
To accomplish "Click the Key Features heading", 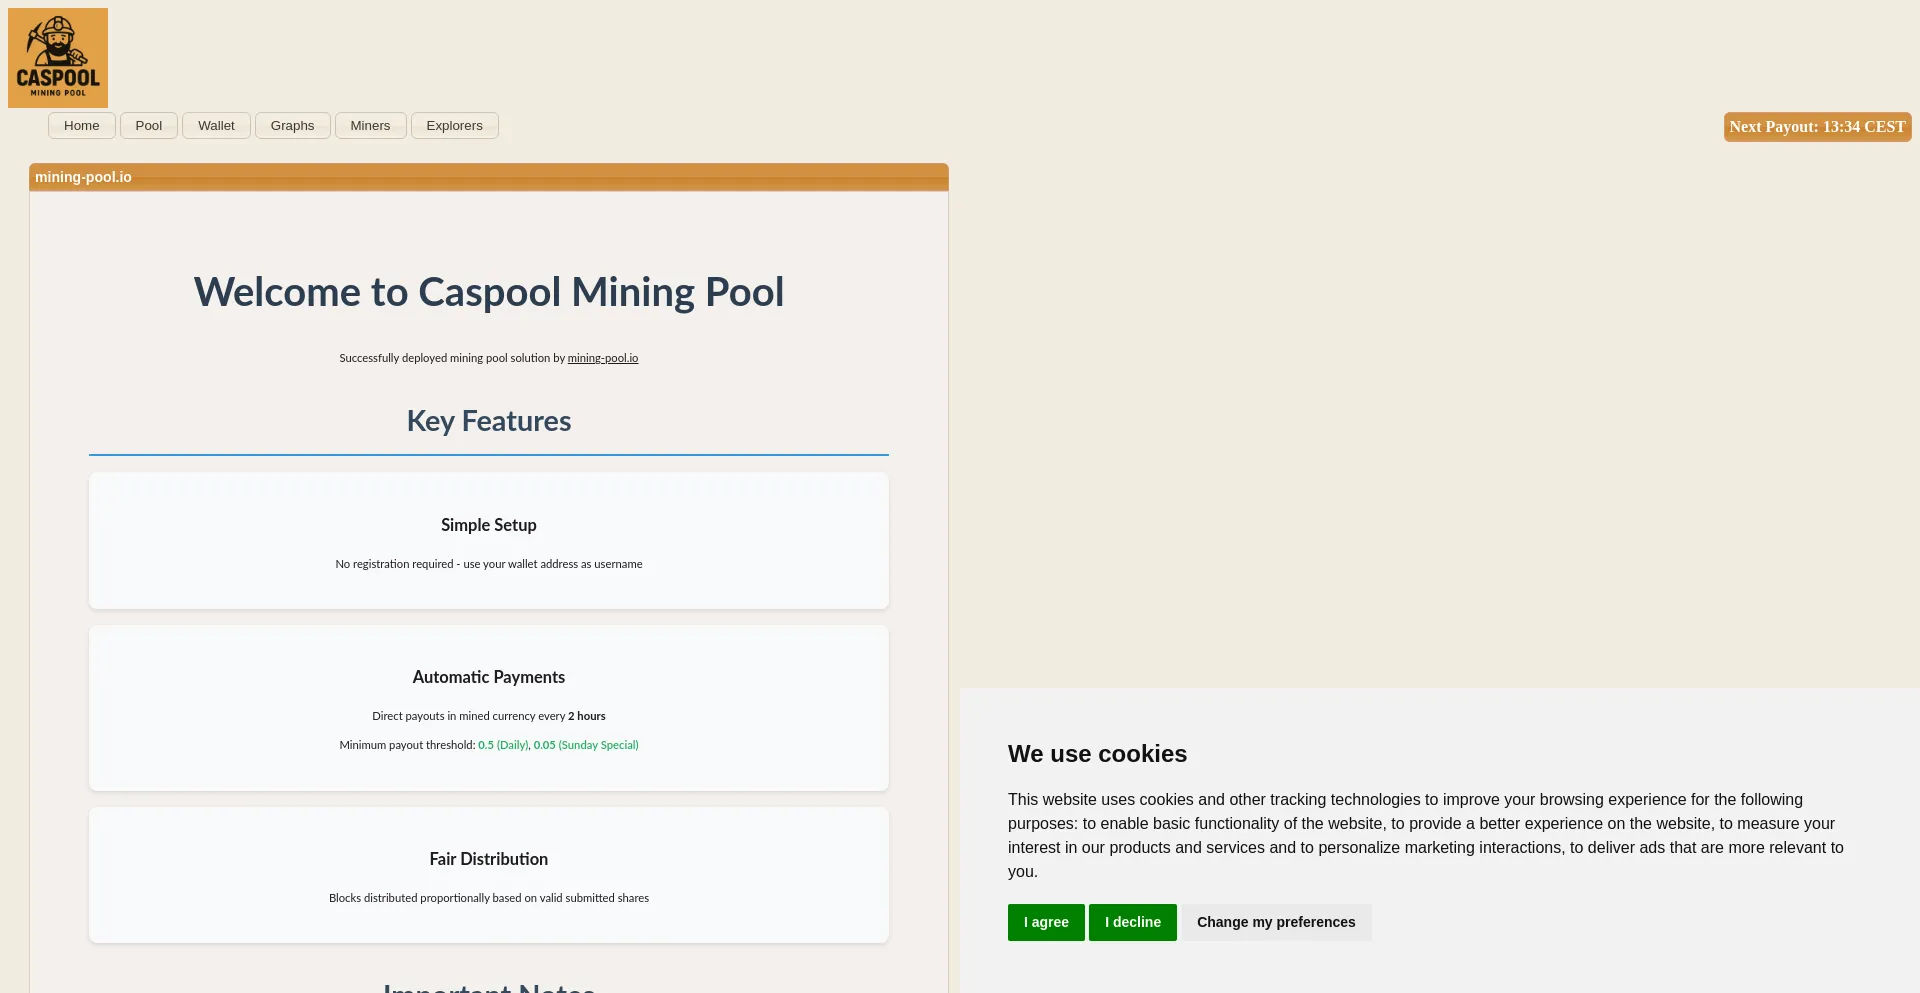I will point(488,421).
